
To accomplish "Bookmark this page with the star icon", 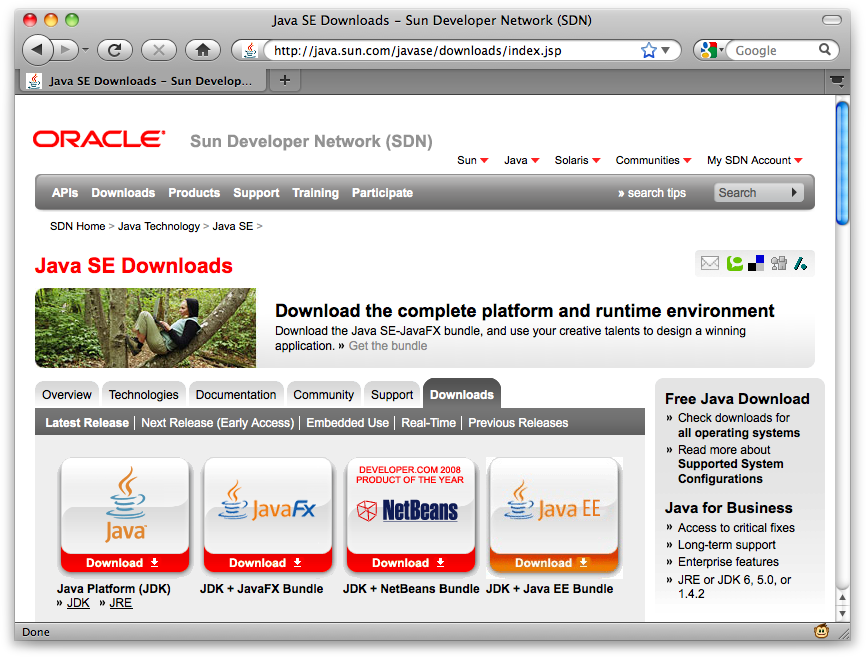I will pos(648,50).
